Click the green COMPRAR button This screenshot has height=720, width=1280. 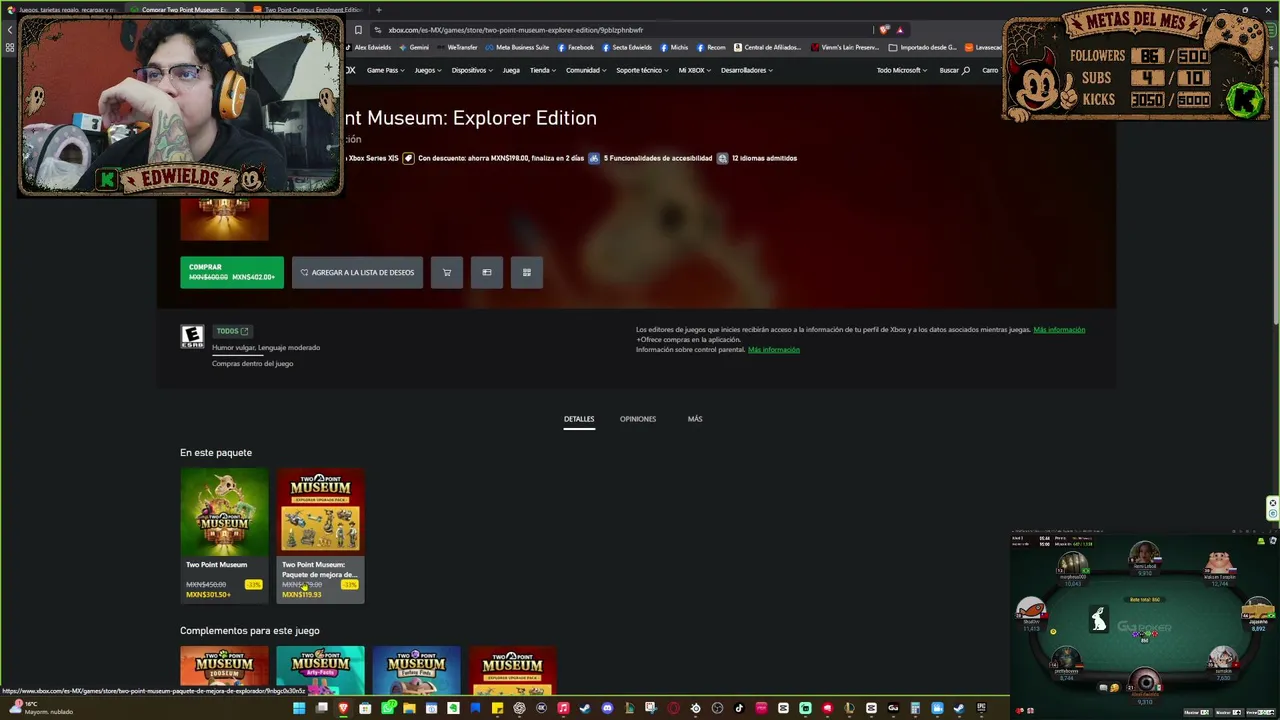click(x=232, y=272)
